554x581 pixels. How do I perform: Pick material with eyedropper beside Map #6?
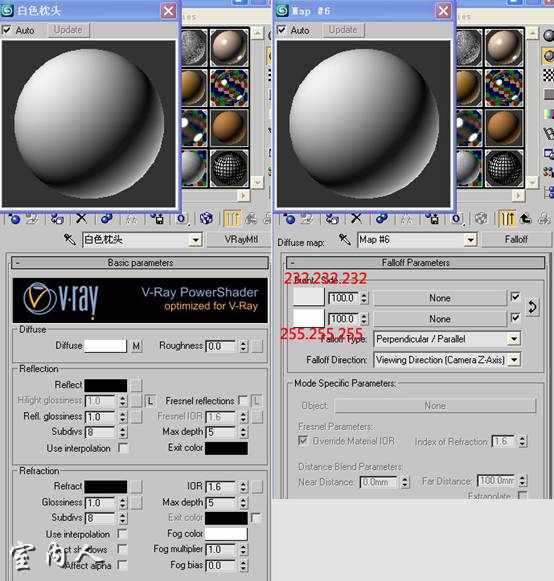click(345, 240)
